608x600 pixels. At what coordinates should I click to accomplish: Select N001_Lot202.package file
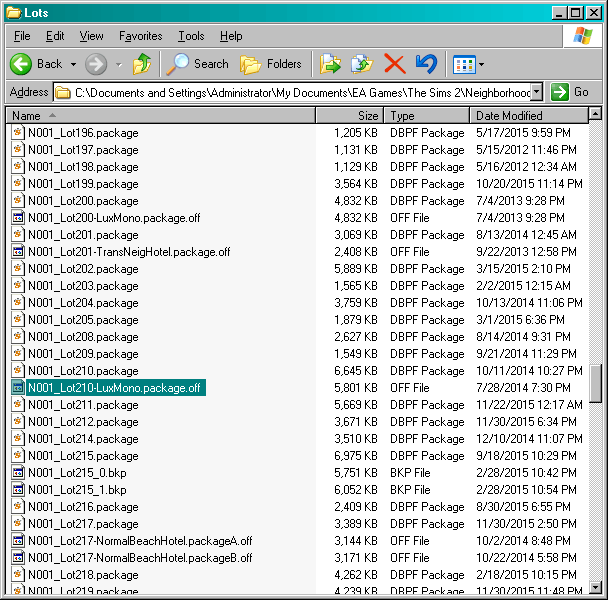pos(83,269)
